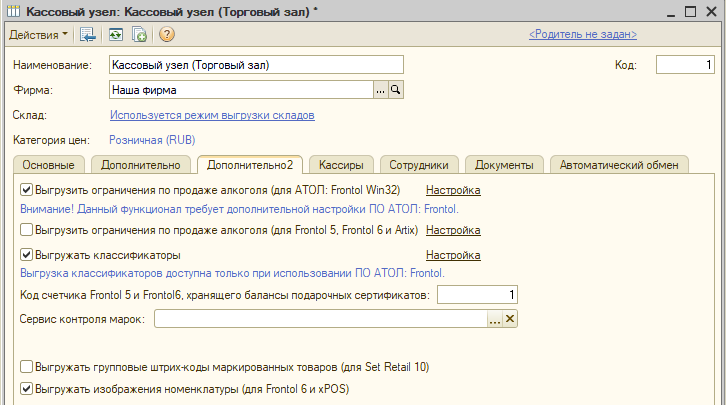This screenshot has height=405, width=726.
Task: Open the Действия dropdown menu
Action: click(x=38, y=35)
